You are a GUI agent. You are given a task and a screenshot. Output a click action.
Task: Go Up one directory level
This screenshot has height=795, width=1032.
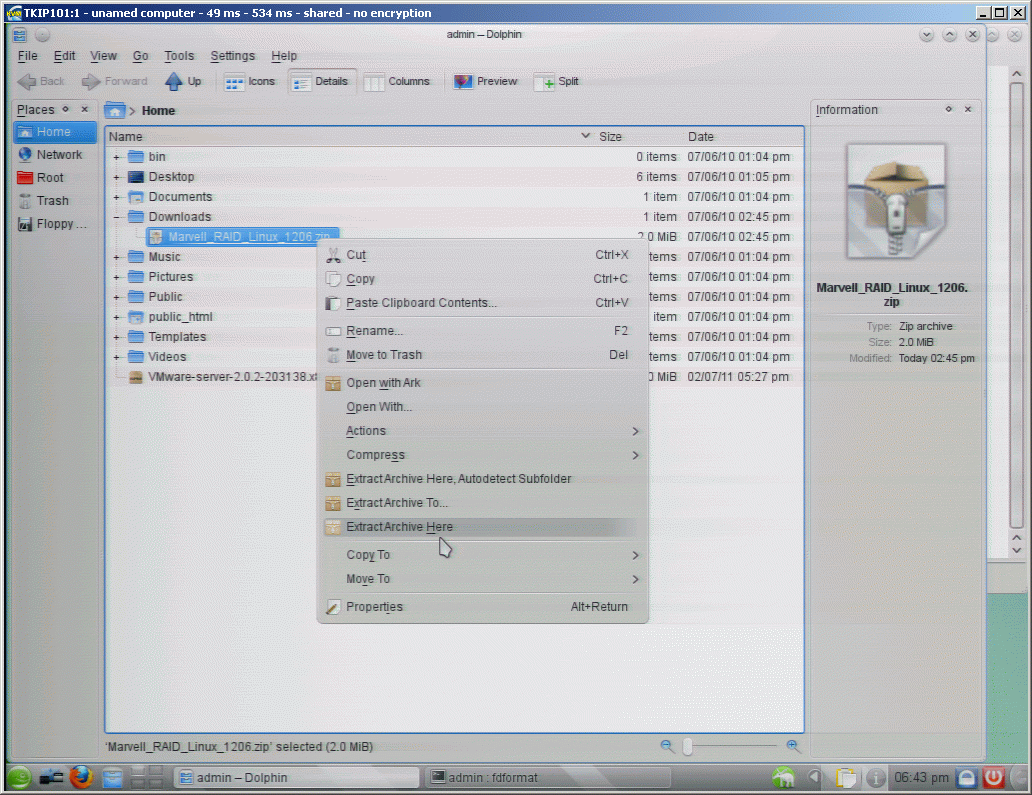point(183,82)
